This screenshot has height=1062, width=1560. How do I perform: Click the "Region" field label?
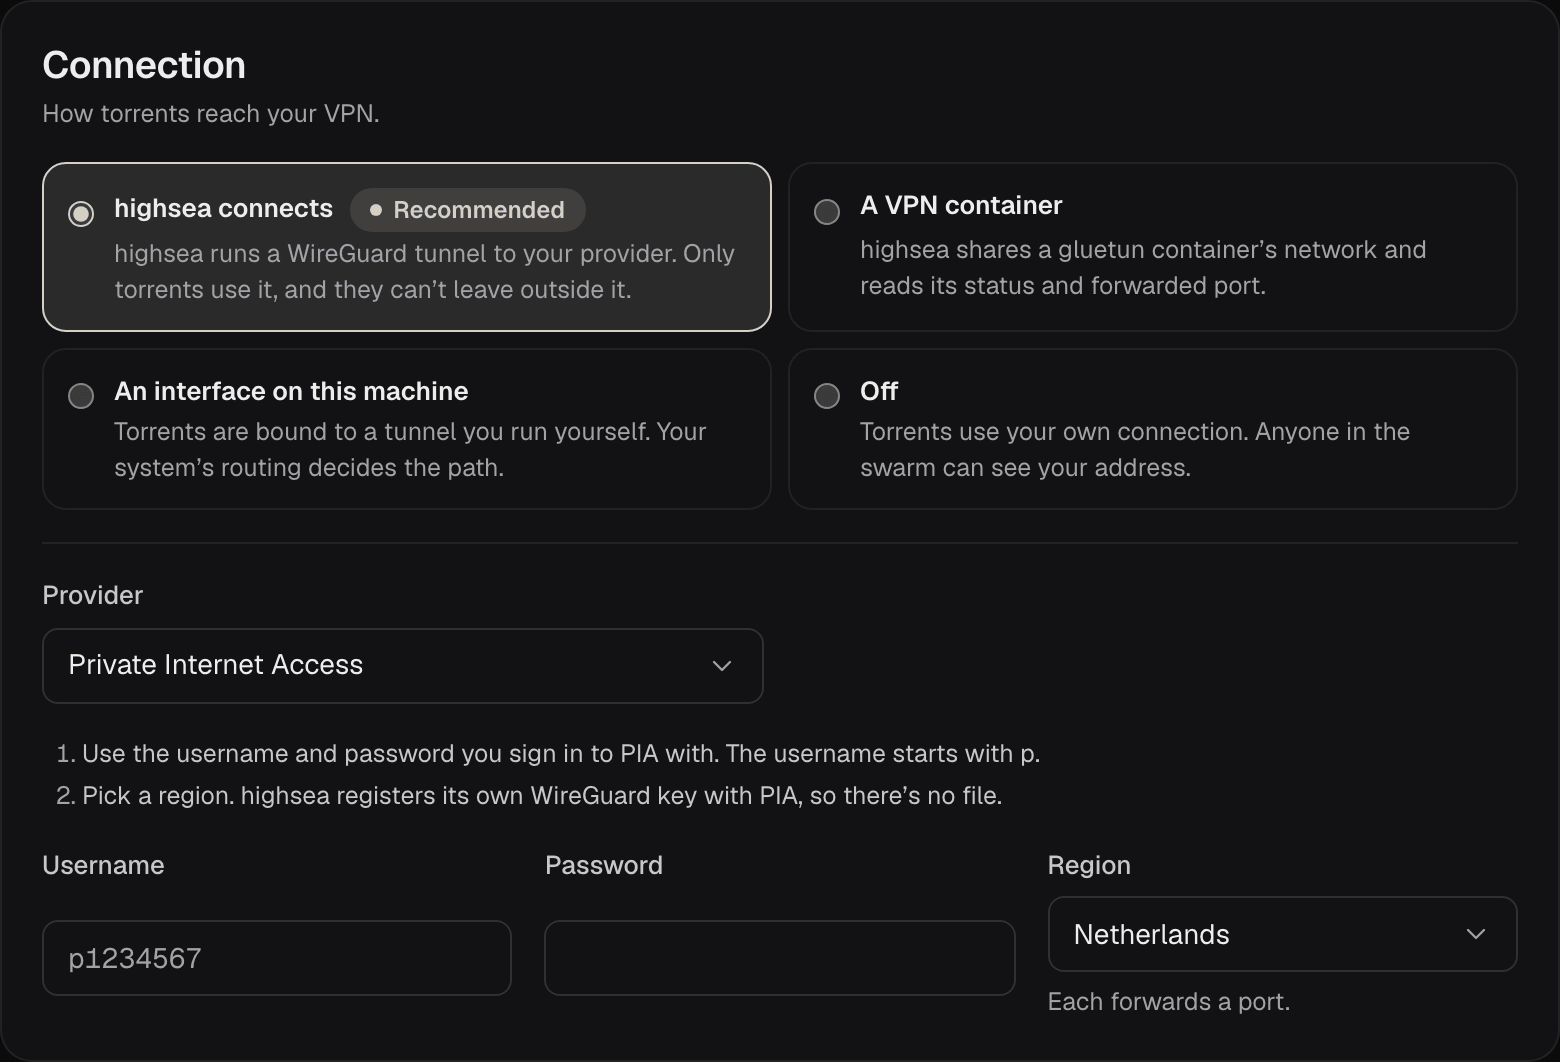pyautogui.click(x=1089, y=866)
